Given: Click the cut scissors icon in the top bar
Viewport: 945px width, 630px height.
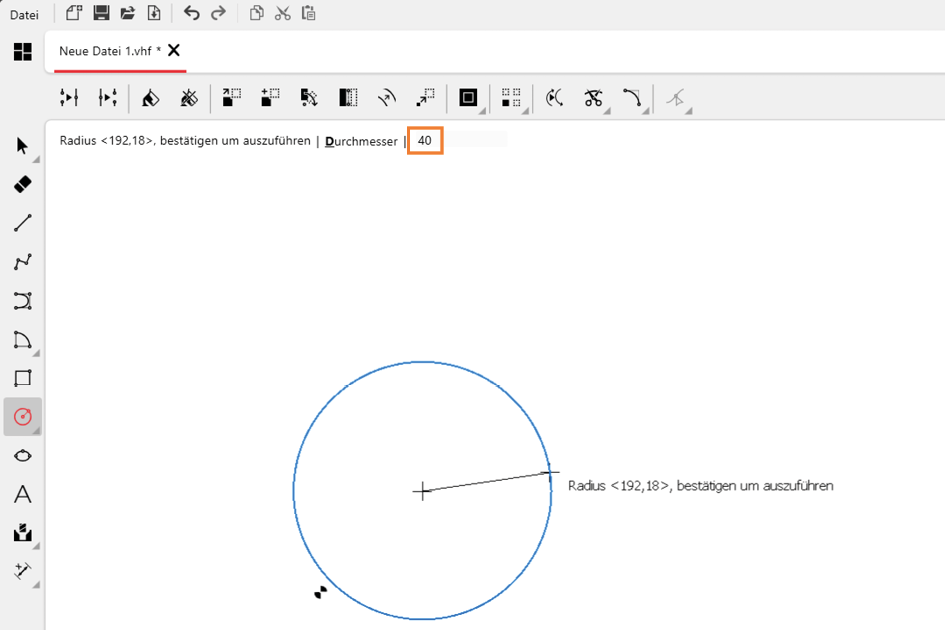Looking at the screenshot, I should [x=282, y=13].
